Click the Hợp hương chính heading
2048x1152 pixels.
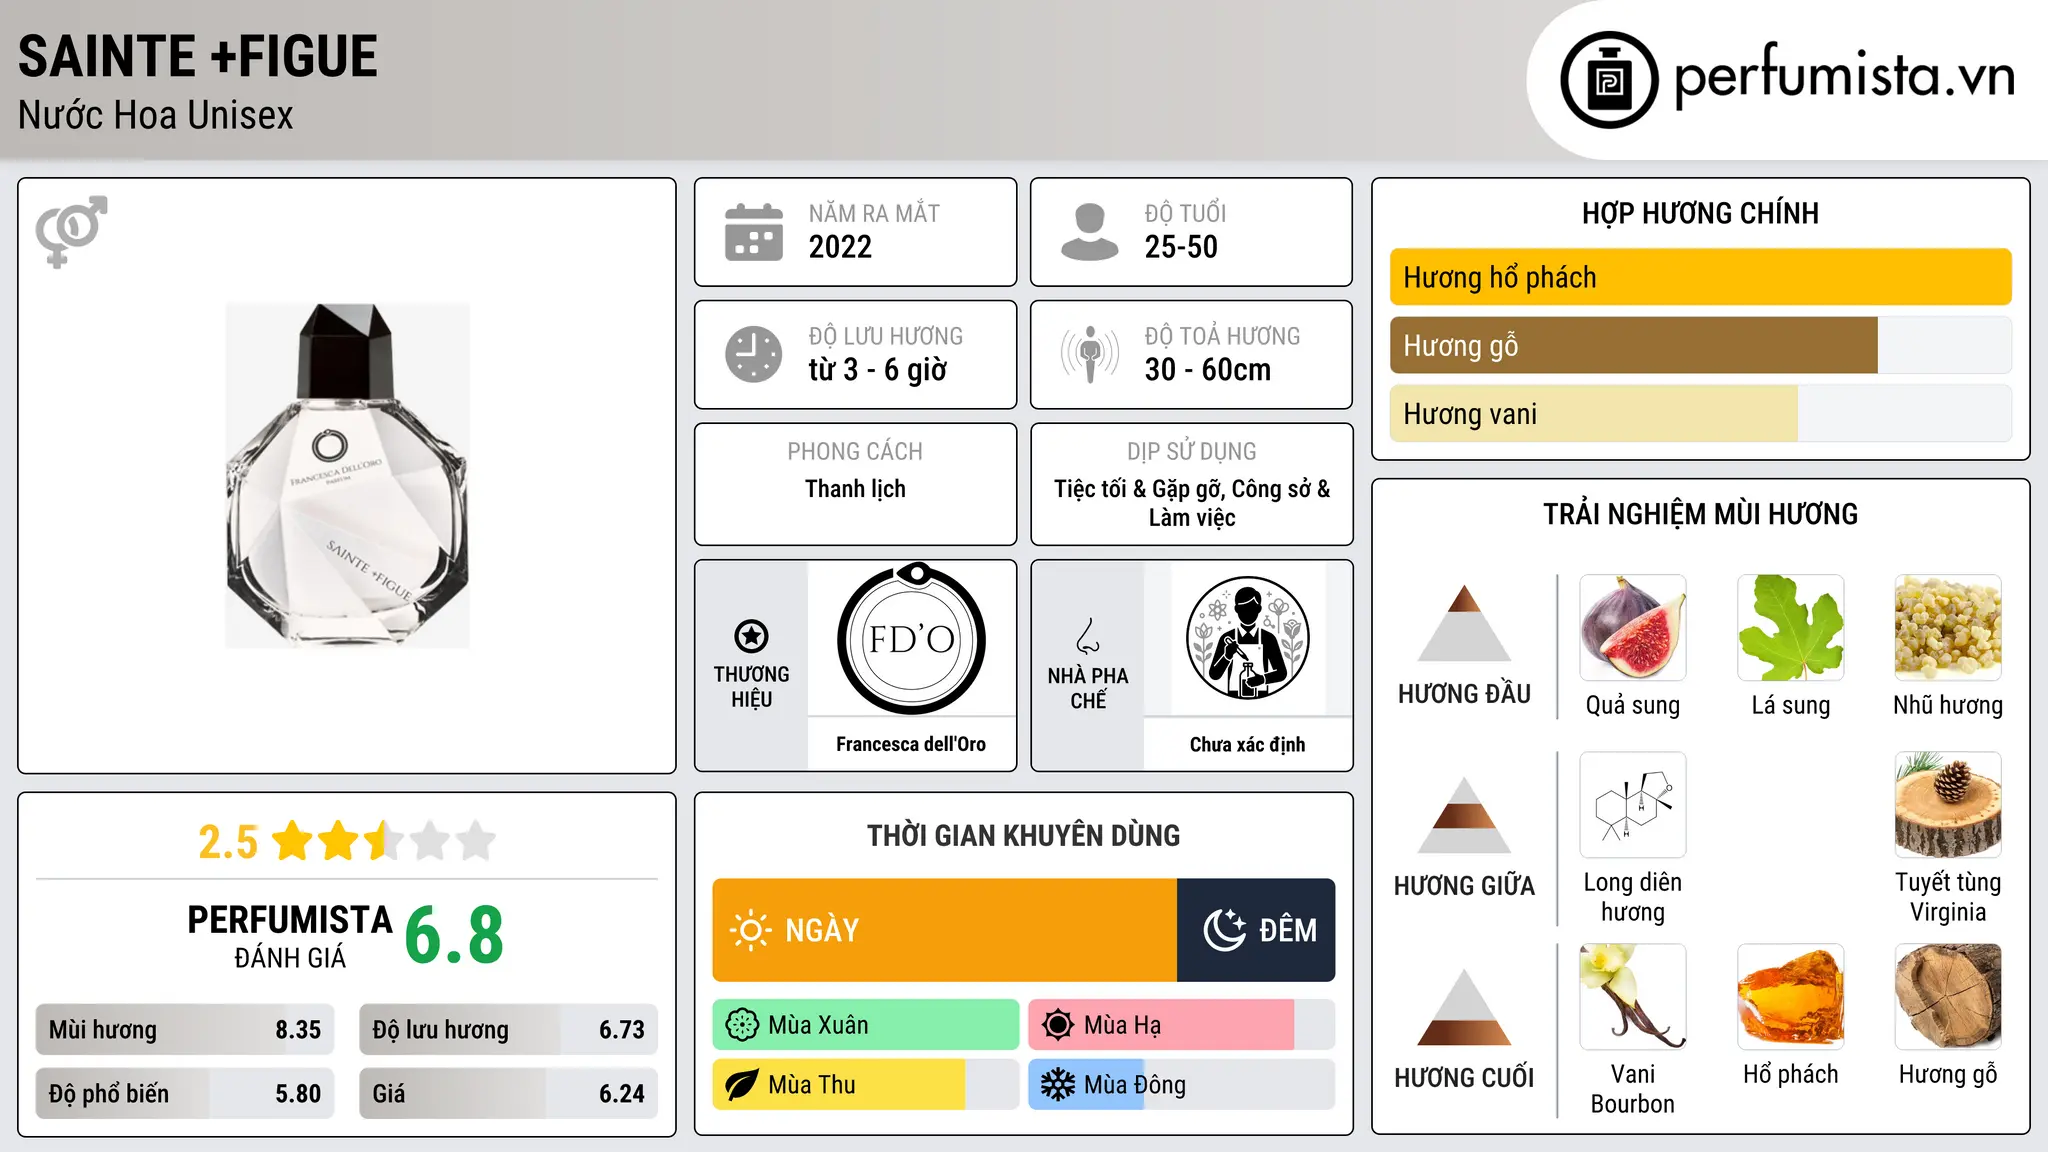pos(1700,213)
